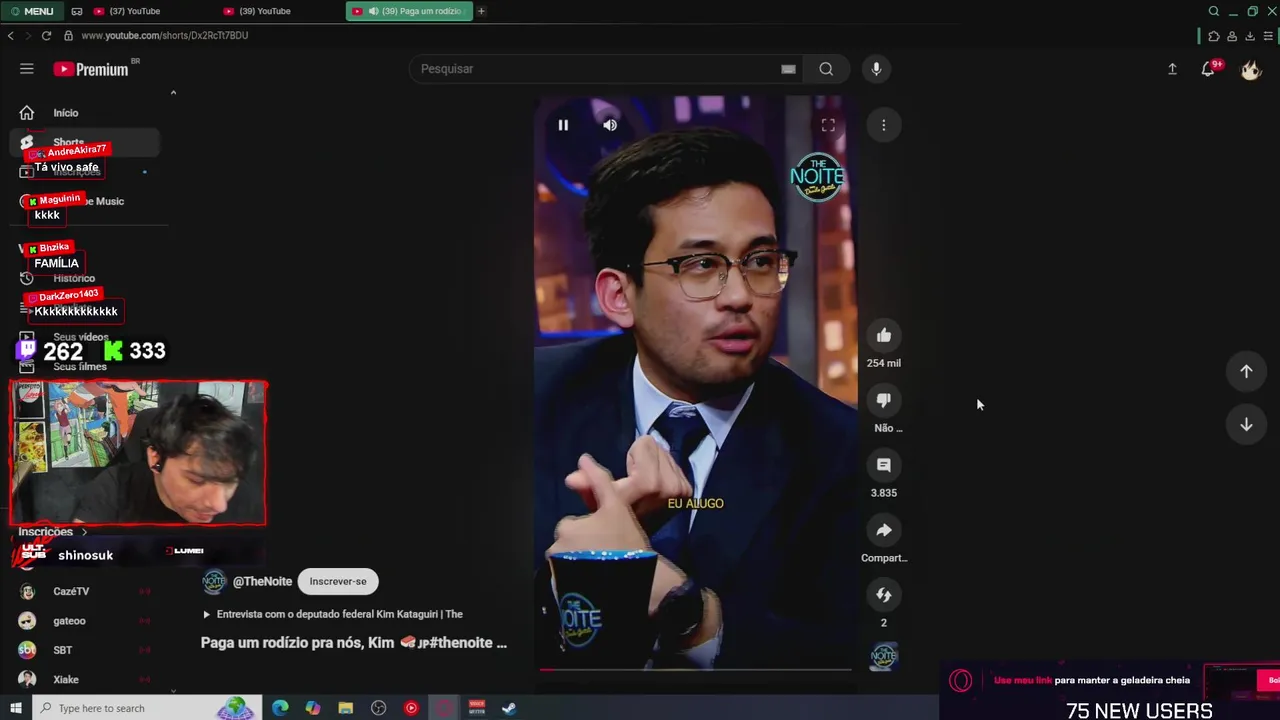Screen dimensions: 1280x720
Task: Click the YouTube search magnifier button
Action: tap(826, 69)
